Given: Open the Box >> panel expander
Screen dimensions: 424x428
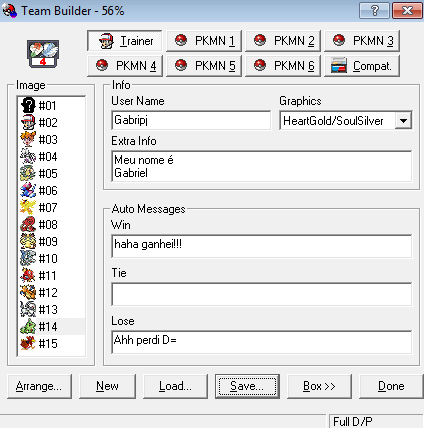Looking at the screenshot, I should [319, 386].
